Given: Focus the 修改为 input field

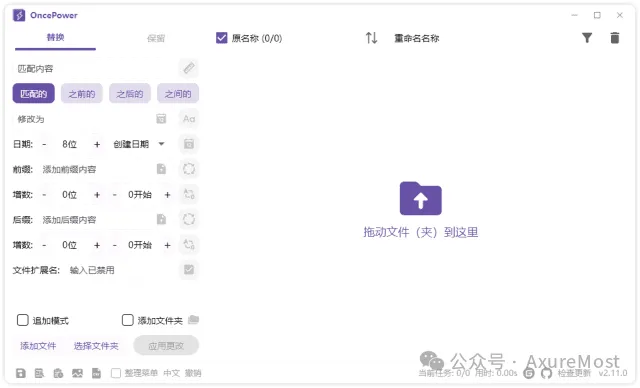Looking at the screenshot, I should pos(84,119).
